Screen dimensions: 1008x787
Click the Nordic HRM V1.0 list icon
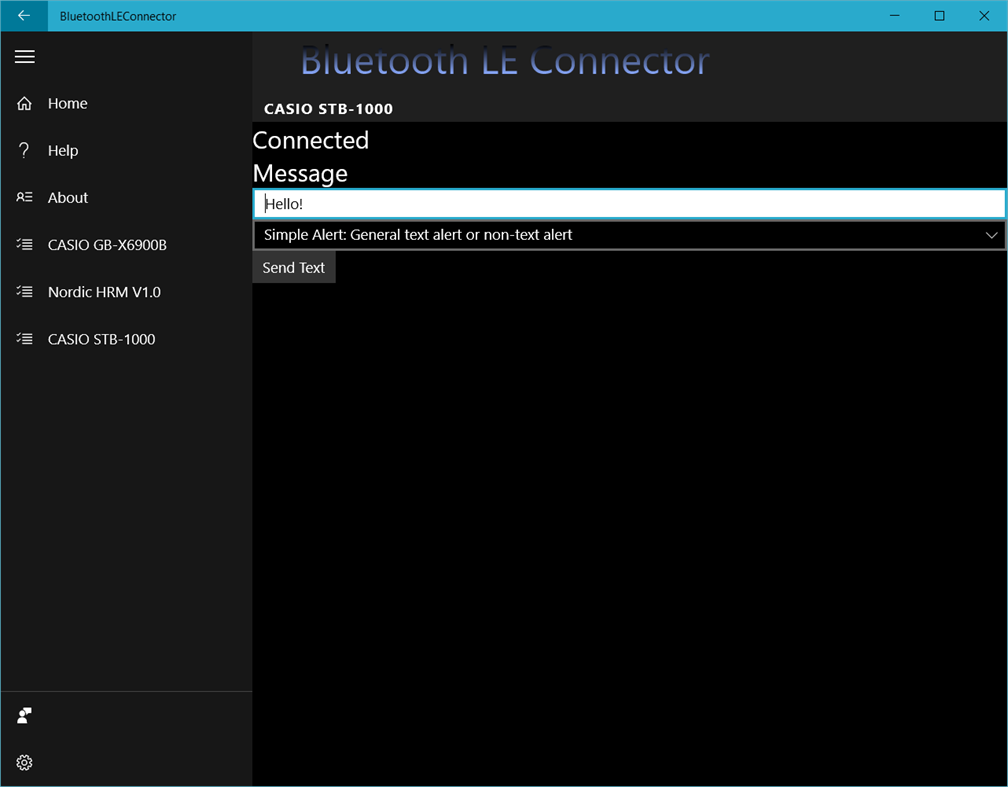[24, 291]
